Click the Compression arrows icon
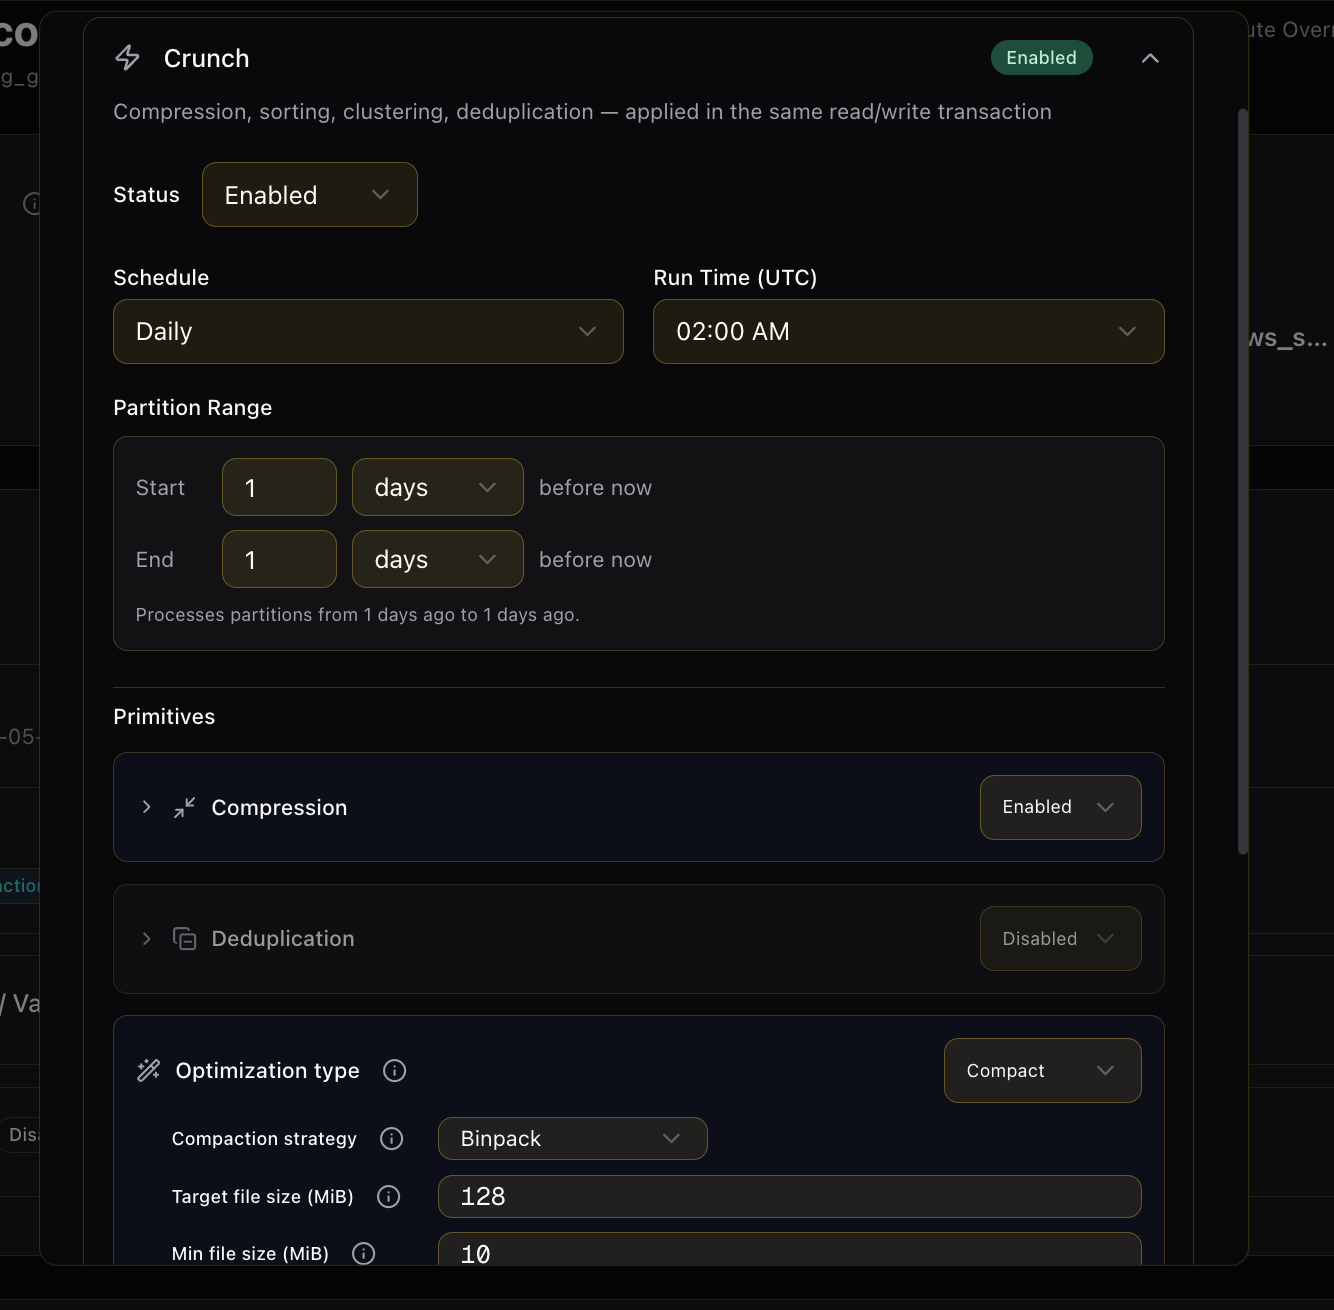 coord(185,807)
